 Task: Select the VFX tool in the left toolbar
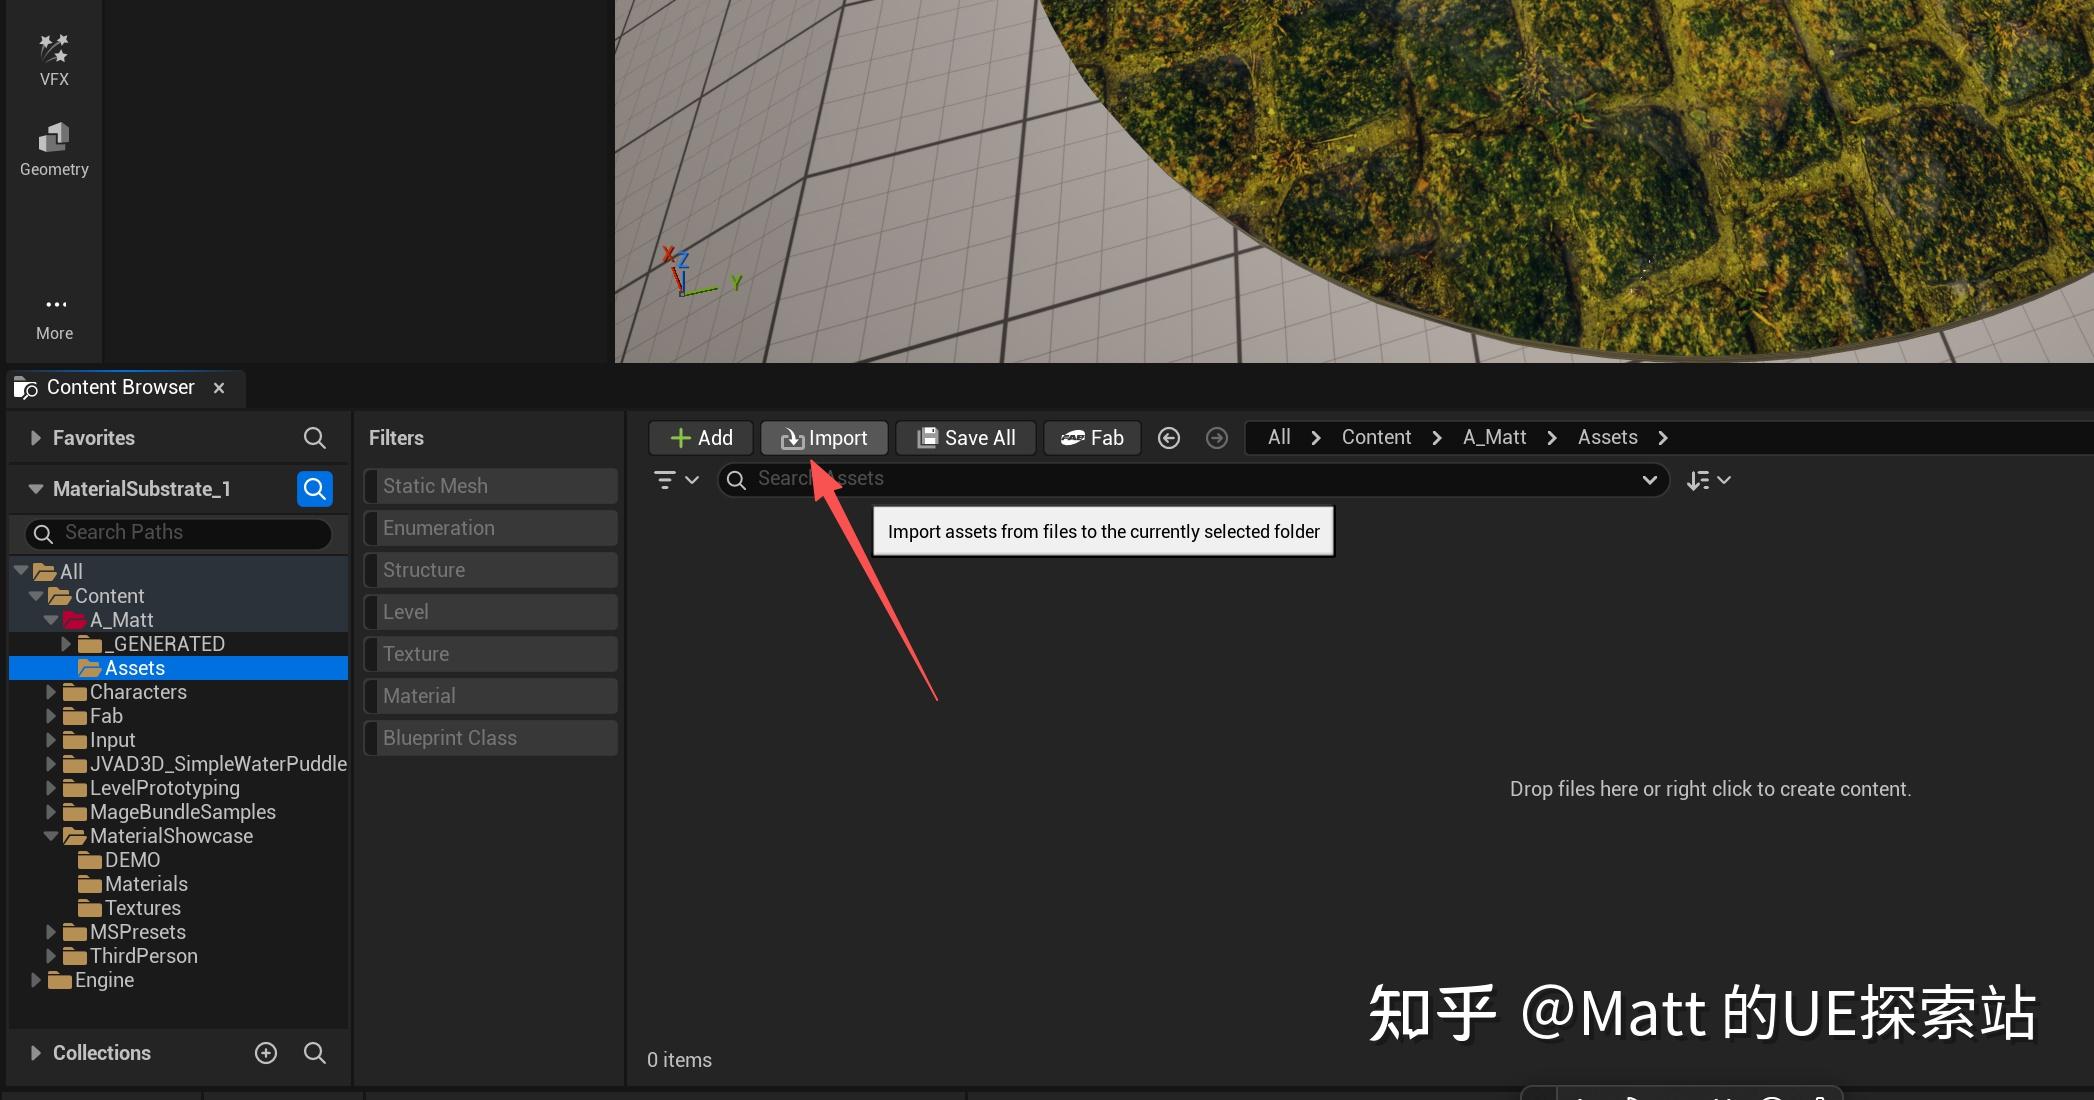pos(53,57)
